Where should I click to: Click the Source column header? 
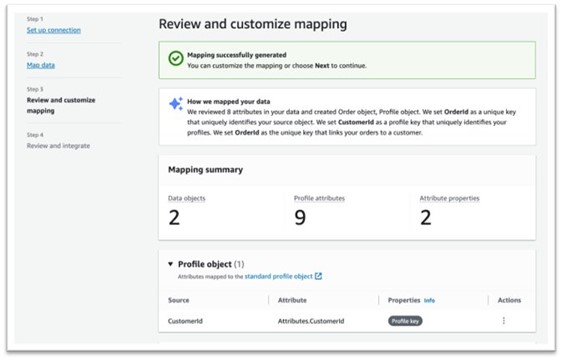click(x=178, y=300)
